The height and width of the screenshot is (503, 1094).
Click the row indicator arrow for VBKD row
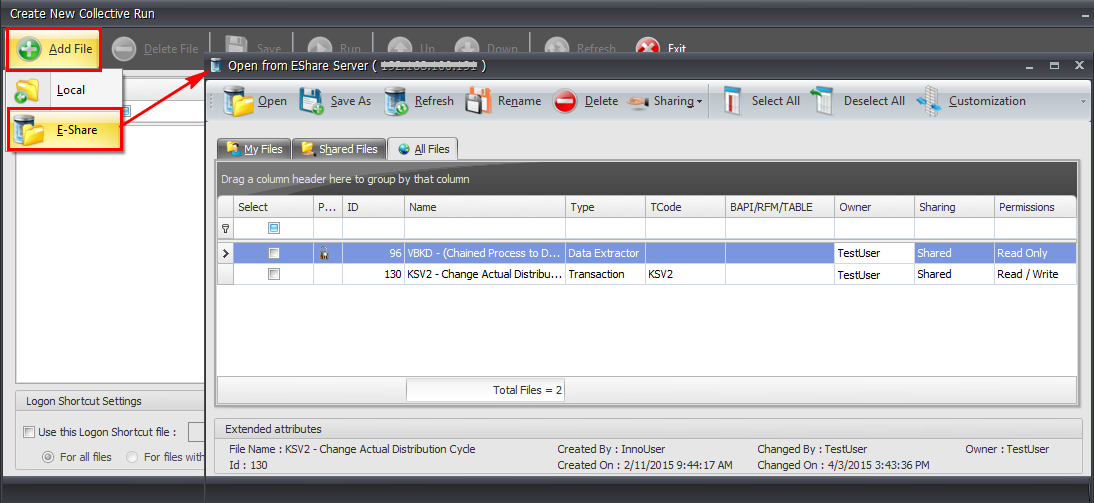click(x=225, y=253)
